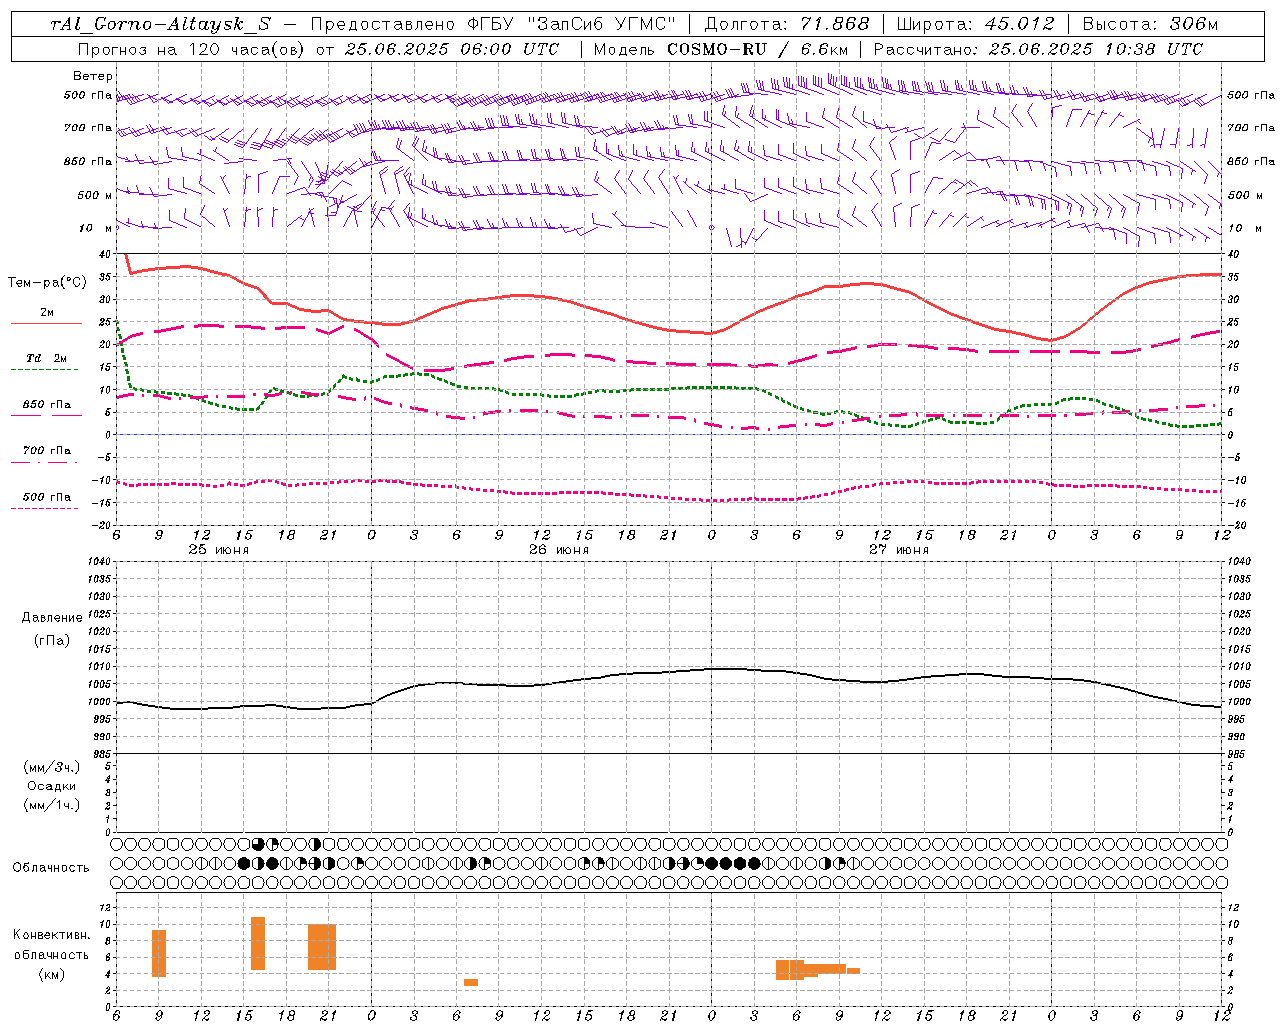Click the '985' tick on left pressure axis
Image resolution: width=1280 pixels, height=1024 pixels.
click(x=100, y=754)
